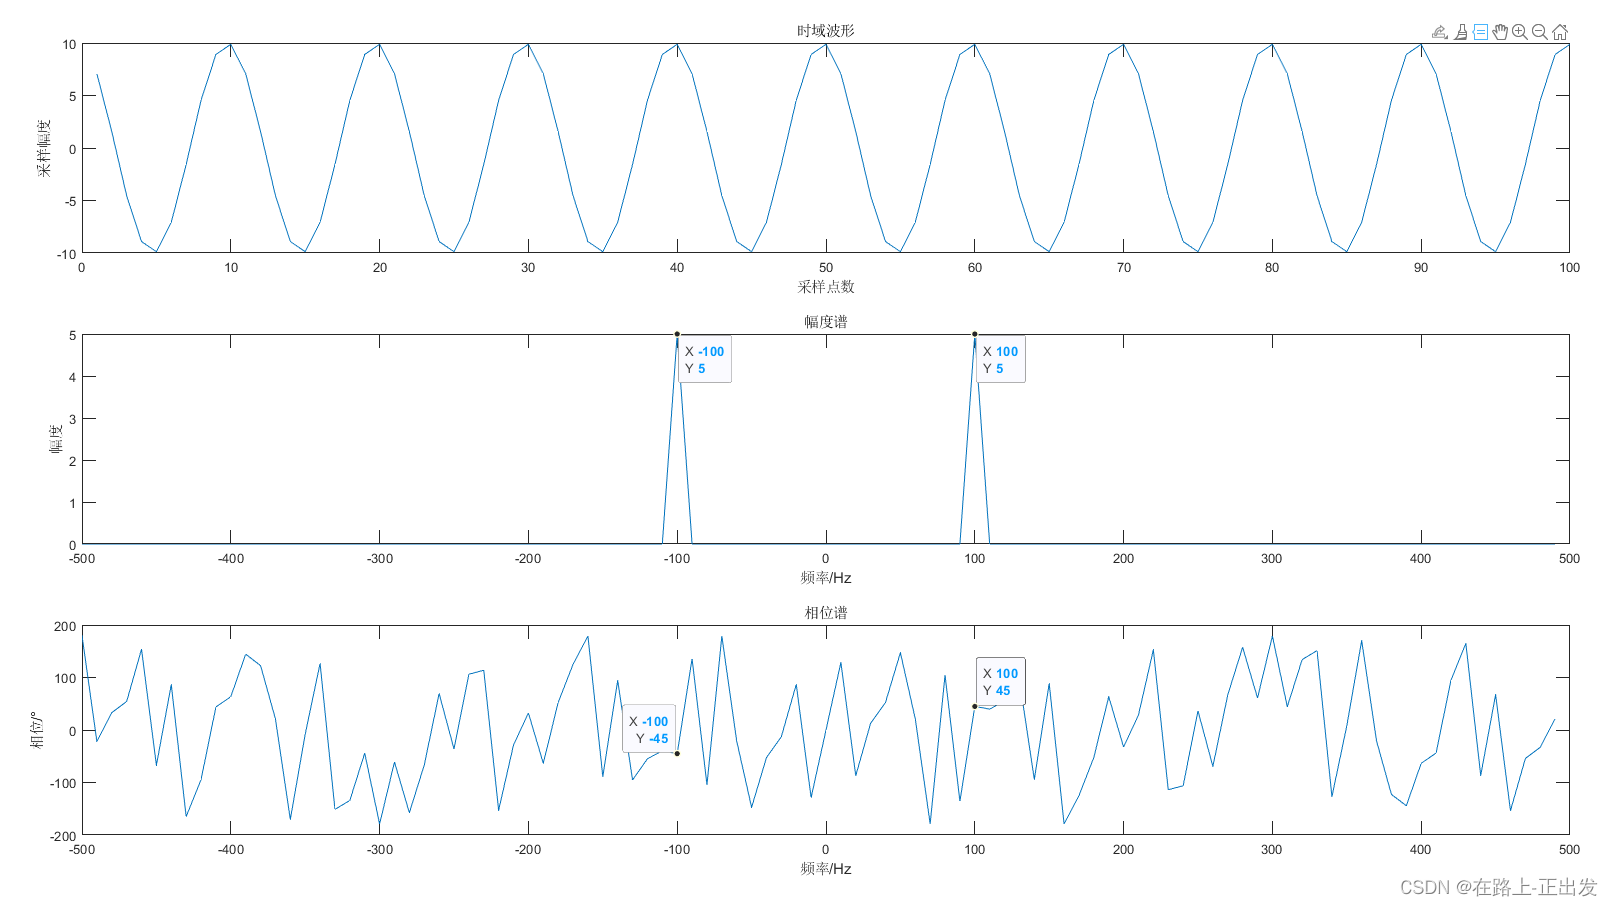Viewport: 1613px width, 906px height.
Task: Select the X -100 Y 5 data tip
Action: (705, 359)
